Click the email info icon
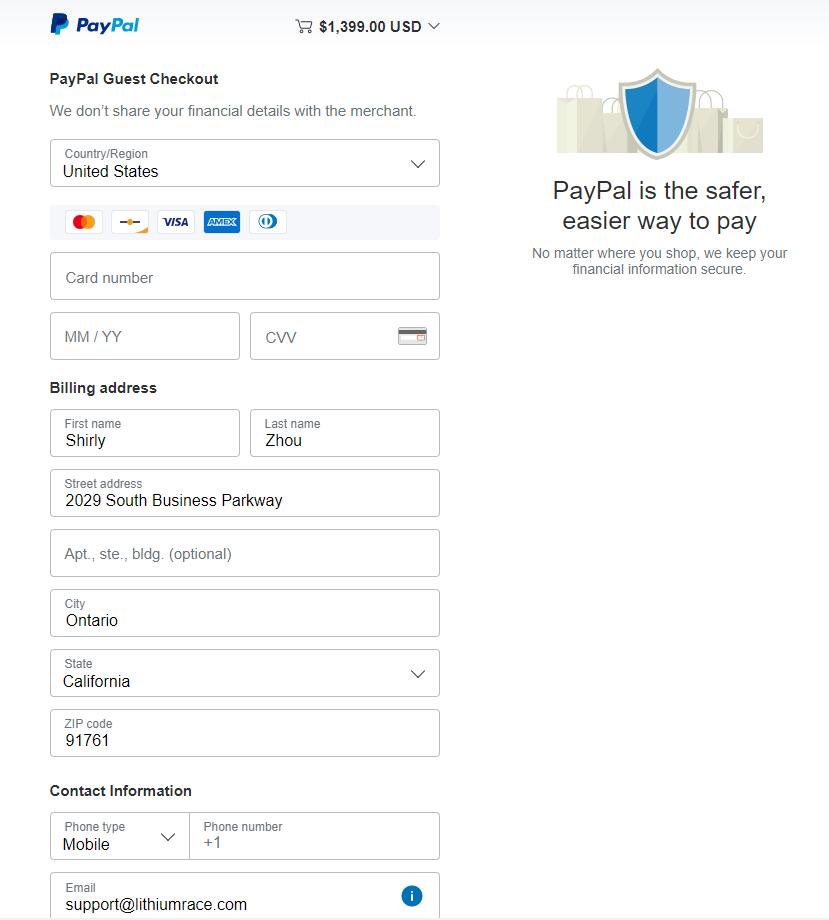 412,896
